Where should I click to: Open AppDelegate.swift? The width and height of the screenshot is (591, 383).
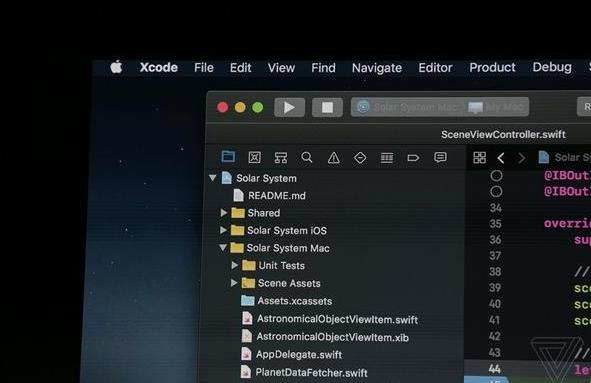[291, 354]
